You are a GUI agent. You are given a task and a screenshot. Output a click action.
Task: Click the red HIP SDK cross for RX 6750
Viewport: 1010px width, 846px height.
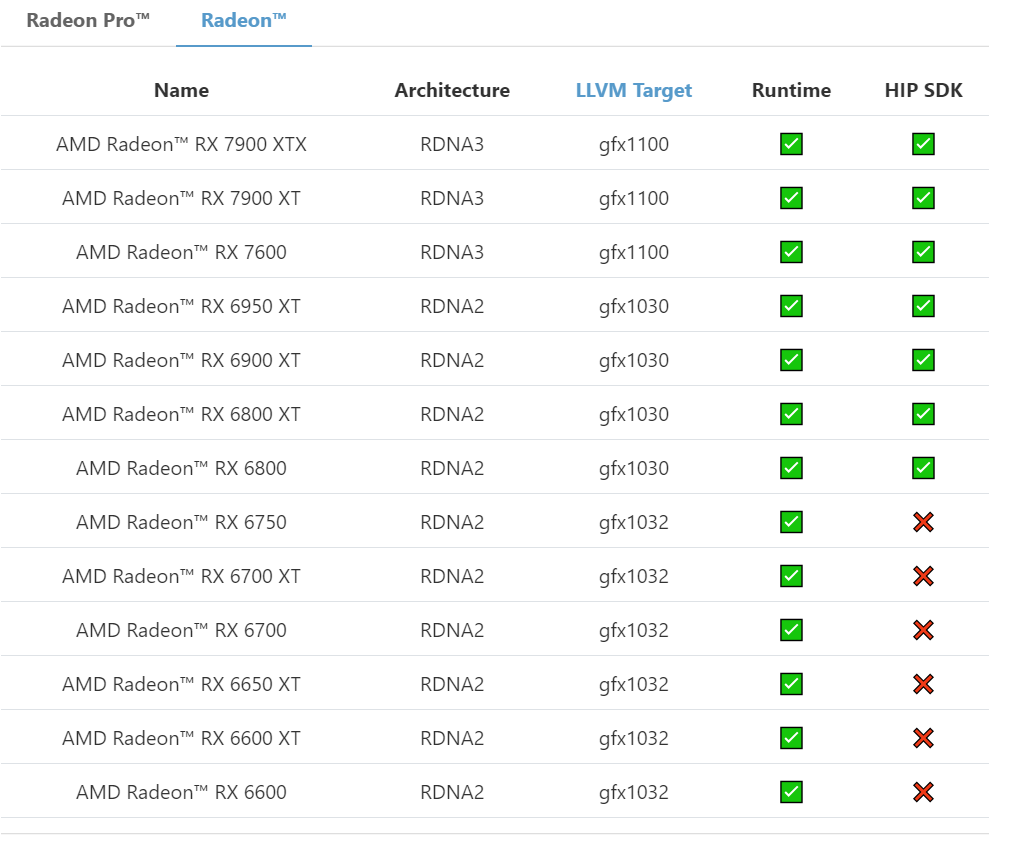(x=924, y=523)
